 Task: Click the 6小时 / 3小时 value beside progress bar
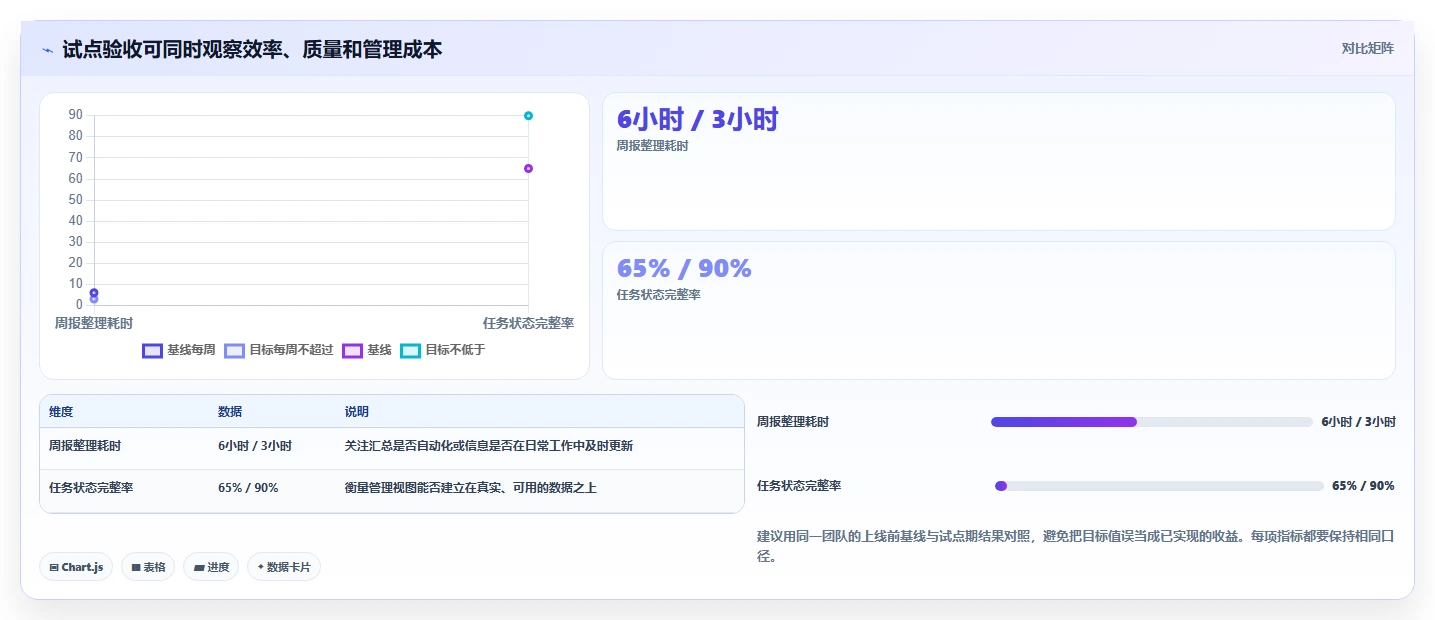click(1358, 422)
